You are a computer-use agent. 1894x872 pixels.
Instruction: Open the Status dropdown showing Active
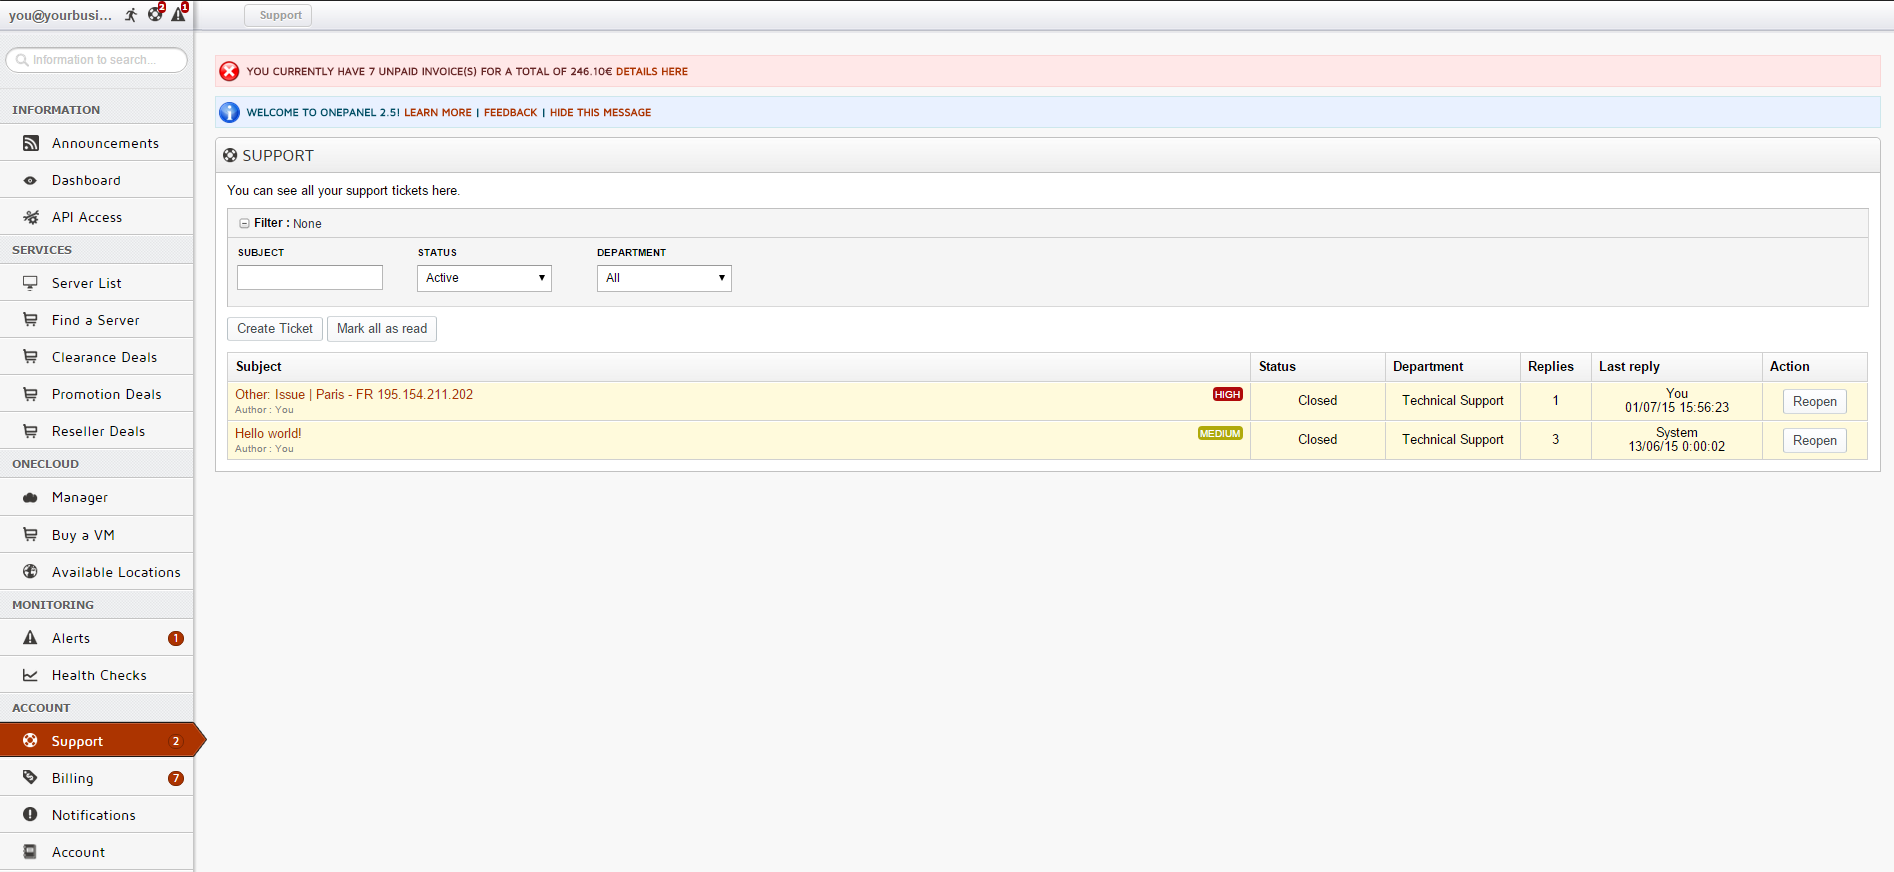click(484, 278)
